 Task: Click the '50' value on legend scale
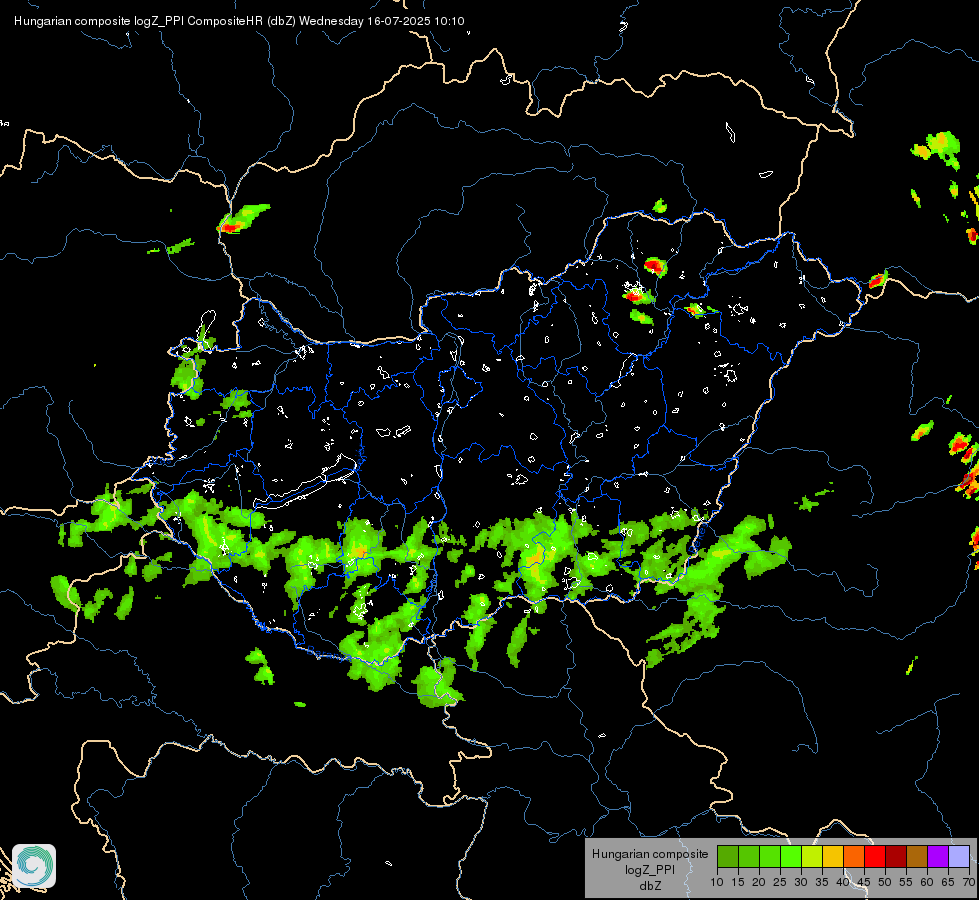click(885, 883)
